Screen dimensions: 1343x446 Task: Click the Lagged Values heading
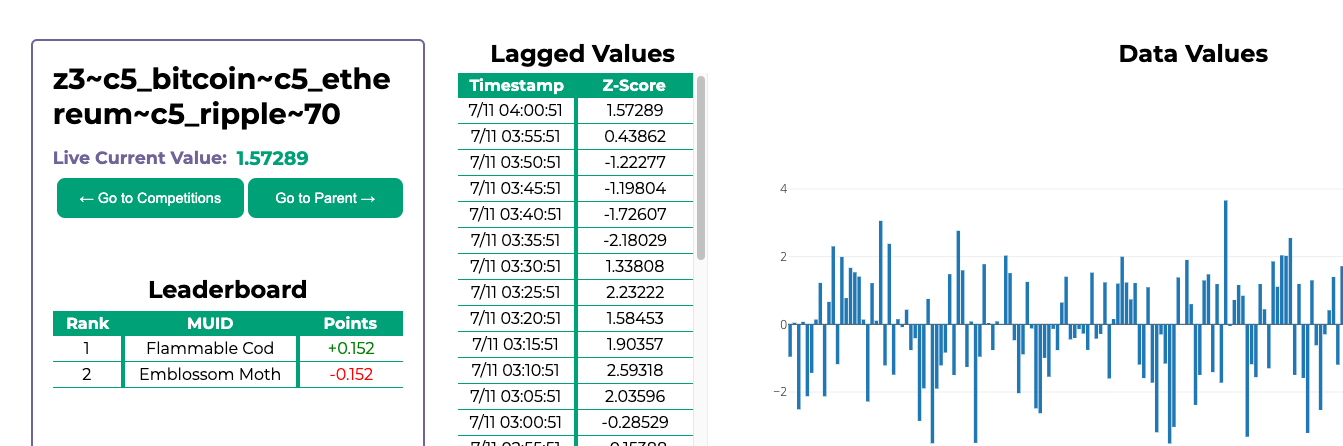click(x=582, y=54)
